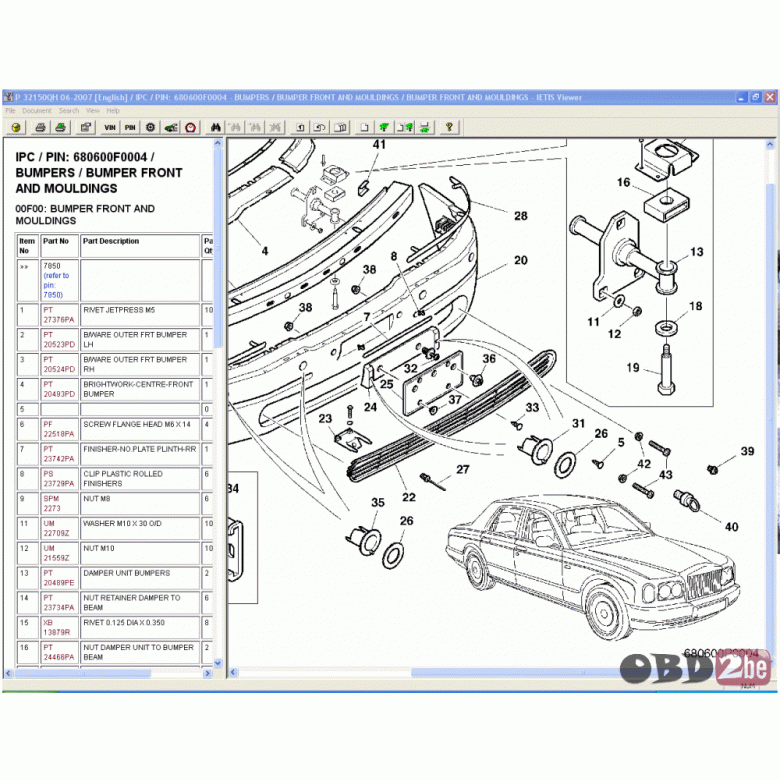Click part number PT 23742PA

click(59, 454)
